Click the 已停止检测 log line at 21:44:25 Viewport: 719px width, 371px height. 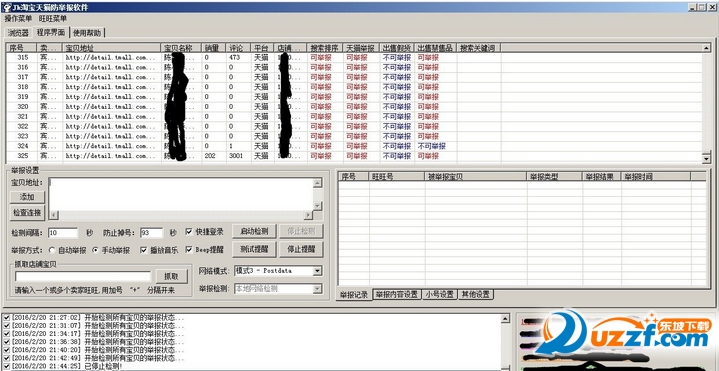point(67,366)
